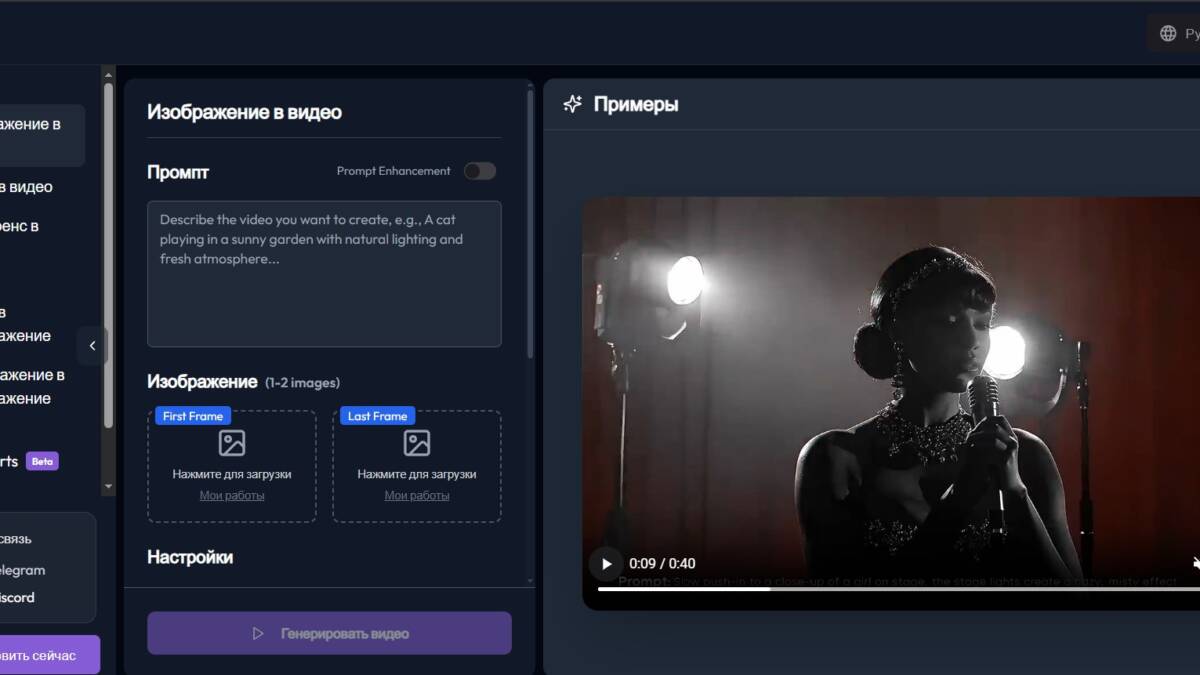Enable the Prompt Enhancement toggle

[x=479, y=171]
